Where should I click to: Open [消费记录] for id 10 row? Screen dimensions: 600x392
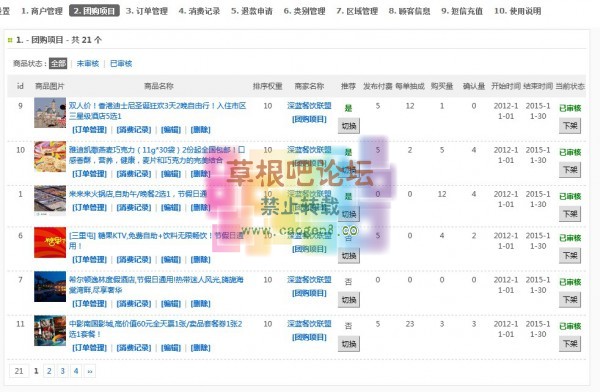[134, 174]
